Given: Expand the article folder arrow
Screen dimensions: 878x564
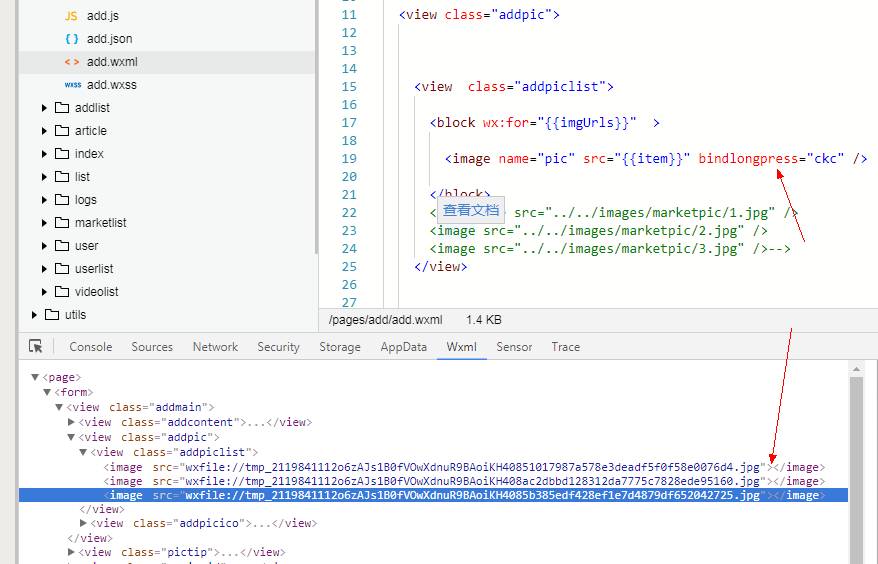Looking at the screenshot, I should (44, 130).
